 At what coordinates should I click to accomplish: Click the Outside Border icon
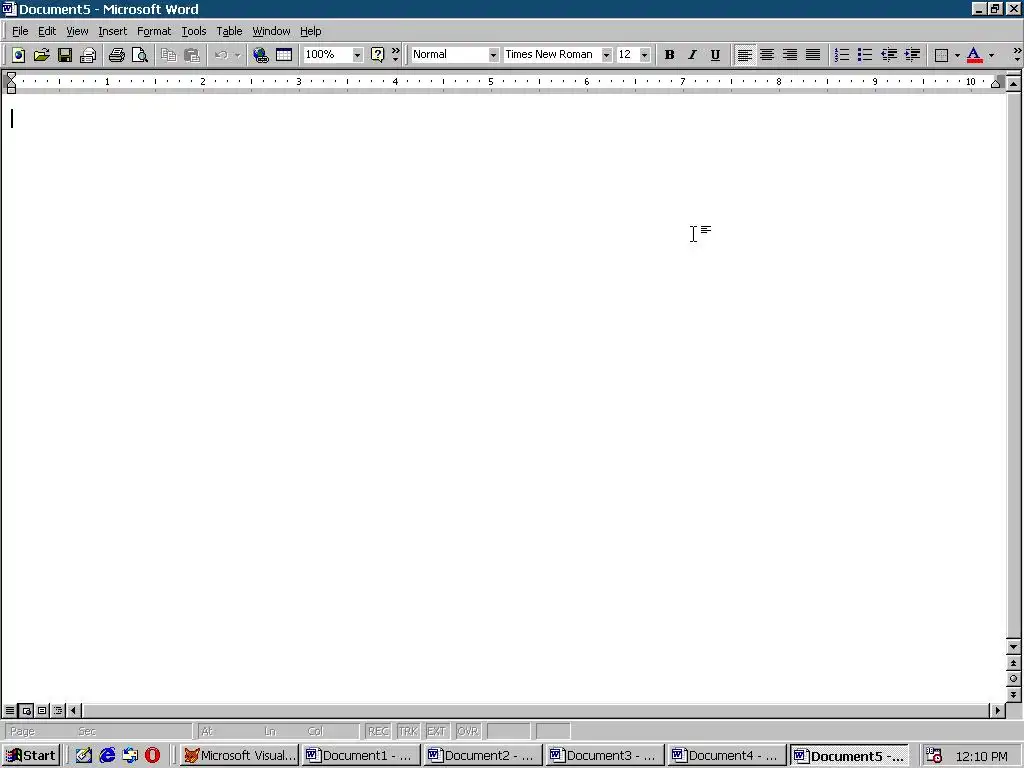click(941, 55)
